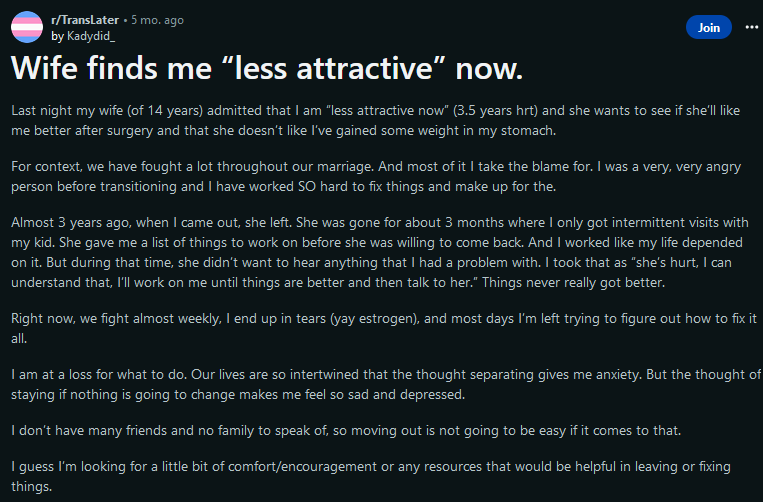Click the r/TransLater community avatar icon
Image resolution: width=763 pixels, height=502 pixels.
point(27,28)
